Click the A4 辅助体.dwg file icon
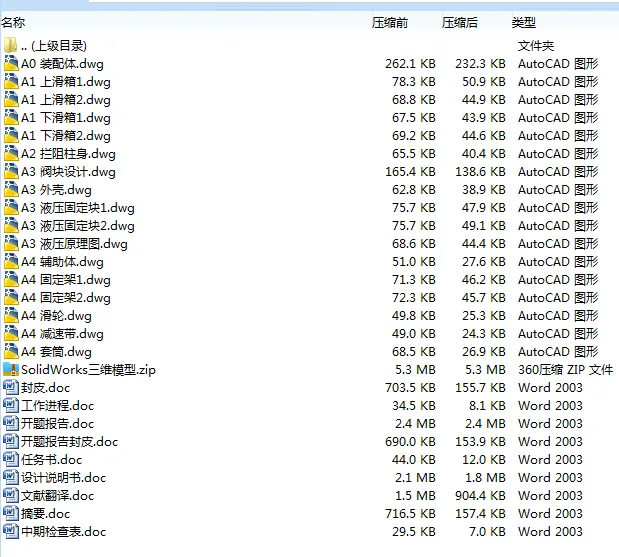The height and width of the screenshot is (557, 619). (x=11, y=262)
